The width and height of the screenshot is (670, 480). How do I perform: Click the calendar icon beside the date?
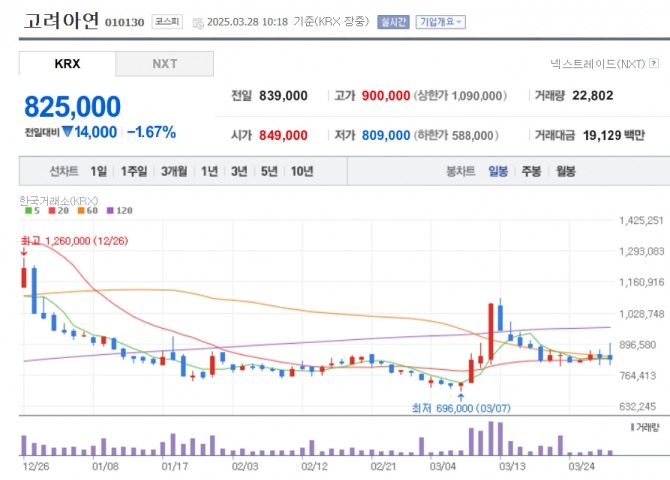198,23
